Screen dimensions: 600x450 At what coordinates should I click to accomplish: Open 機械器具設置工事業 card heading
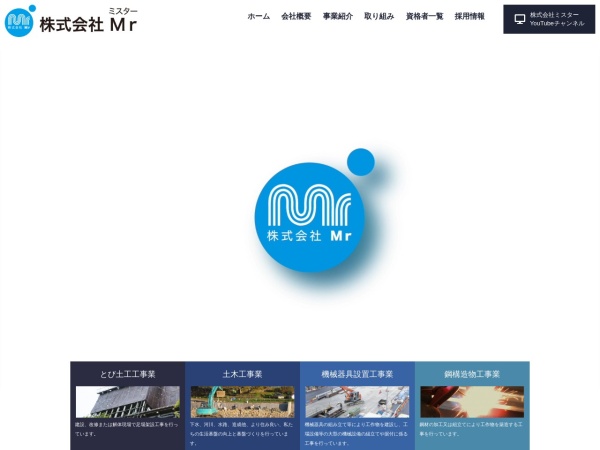click(357, 374)
